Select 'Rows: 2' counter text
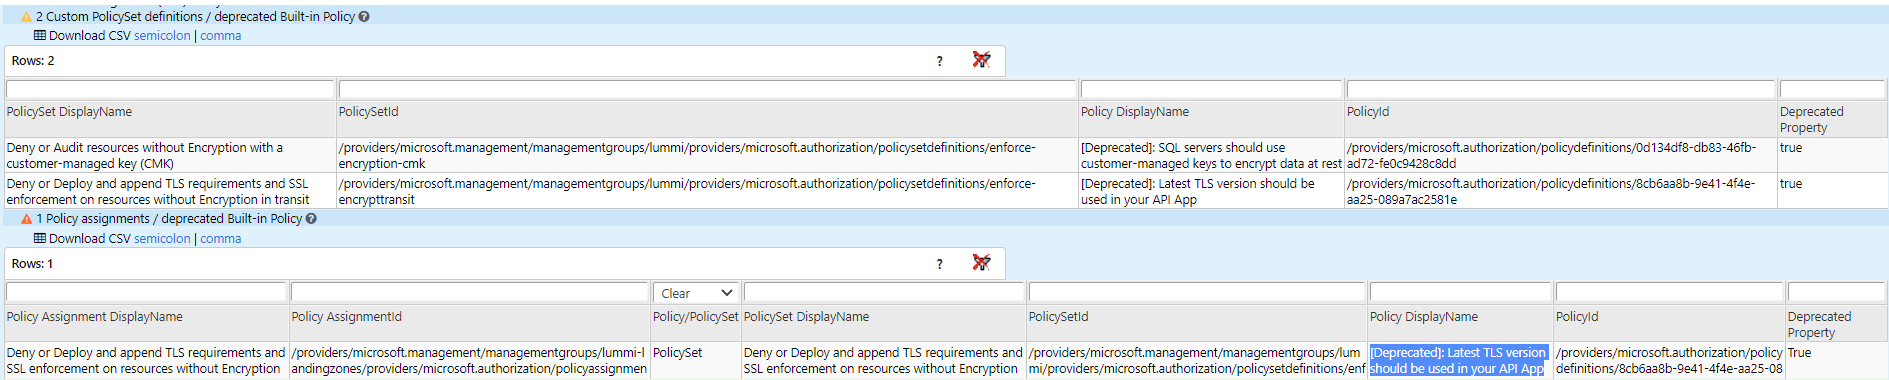The width and height of the screenshot is (1889, 380). click(x=33, y=61)
